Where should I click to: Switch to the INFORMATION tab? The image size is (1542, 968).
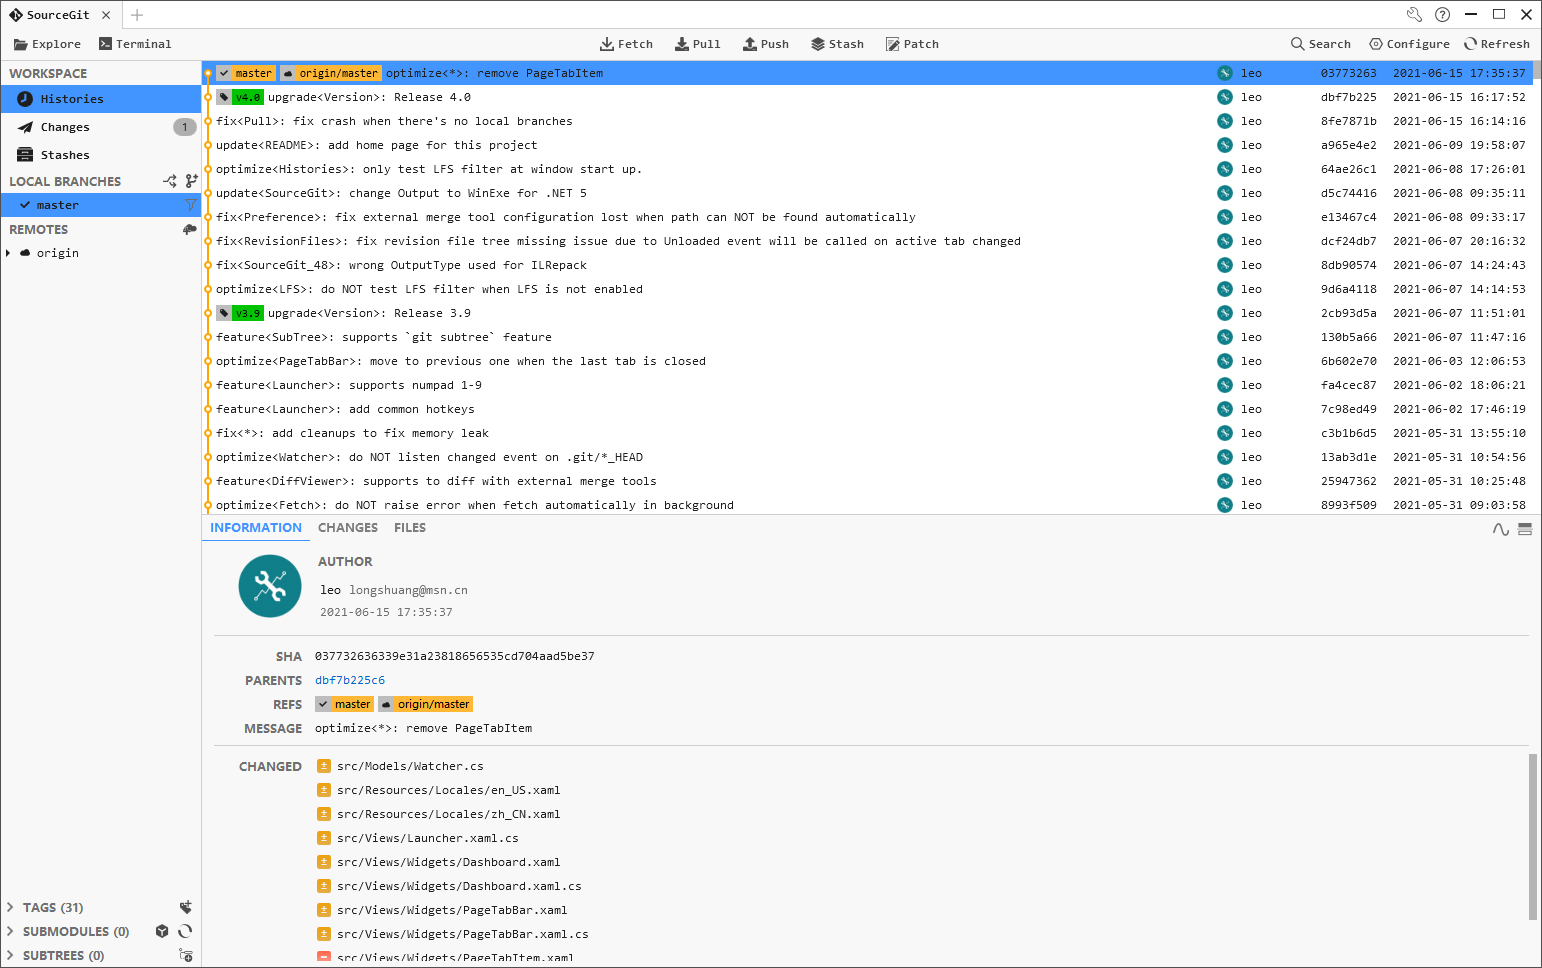click(256, 527)
